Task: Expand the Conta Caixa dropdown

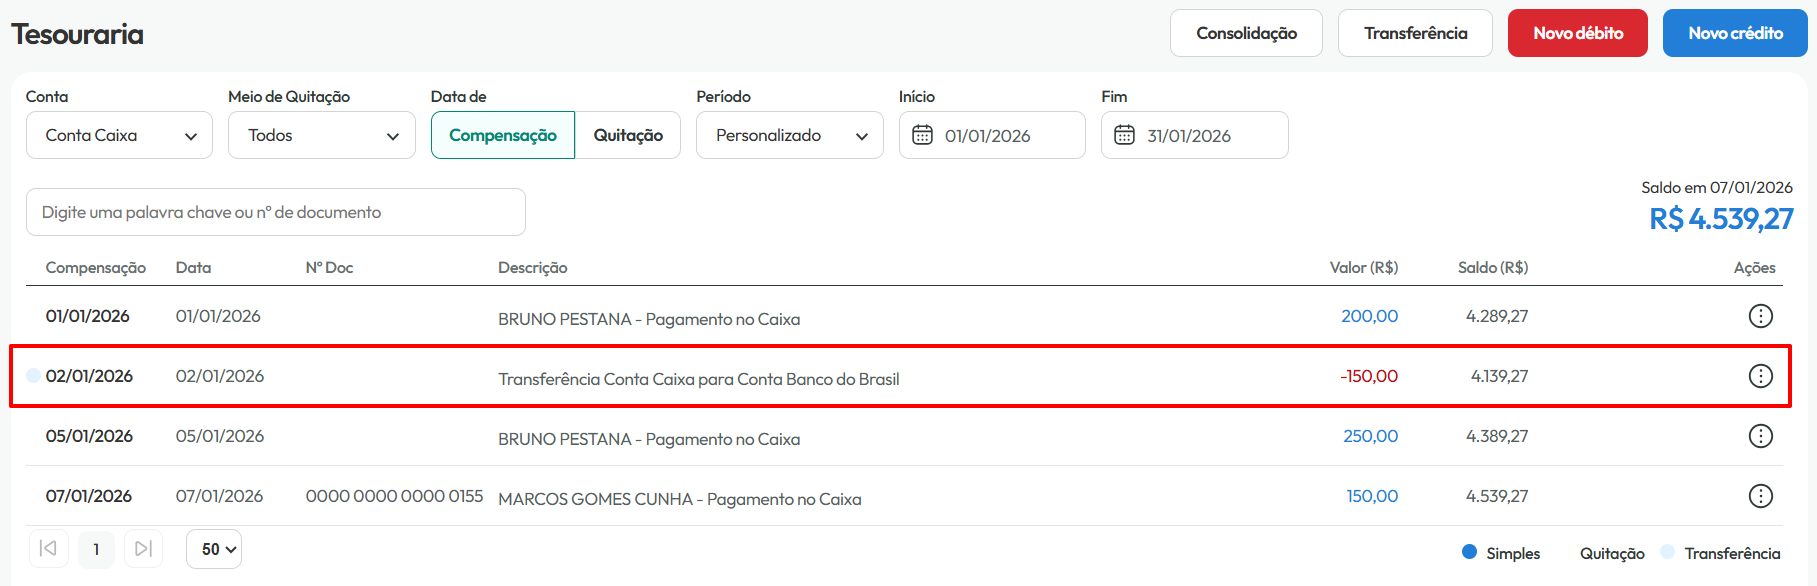Action: [x=119, y=135]
